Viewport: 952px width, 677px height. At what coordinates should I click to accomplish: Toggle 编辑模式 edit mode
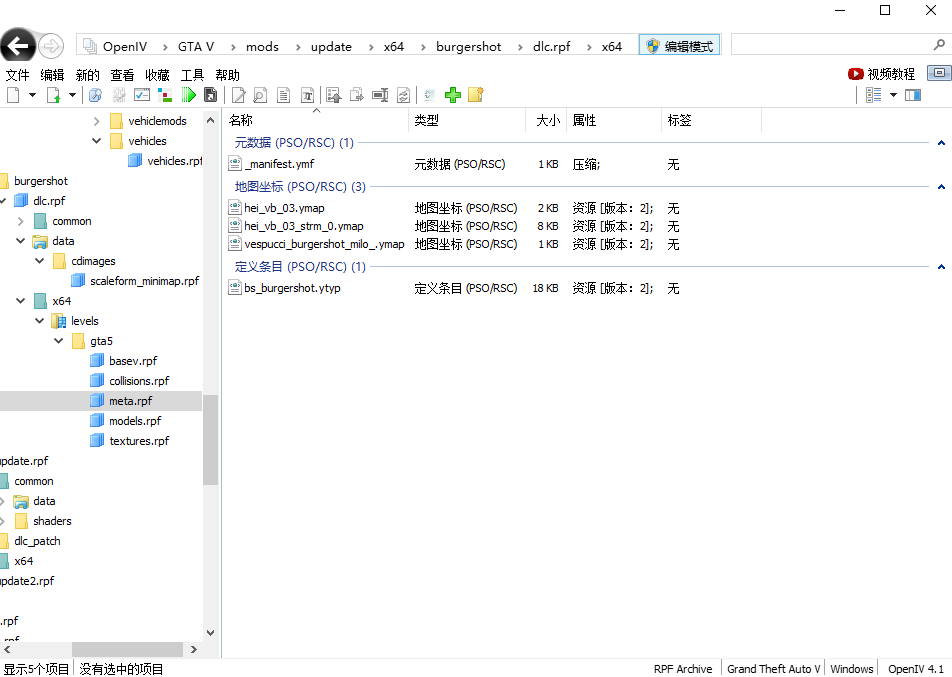(679, 46)
